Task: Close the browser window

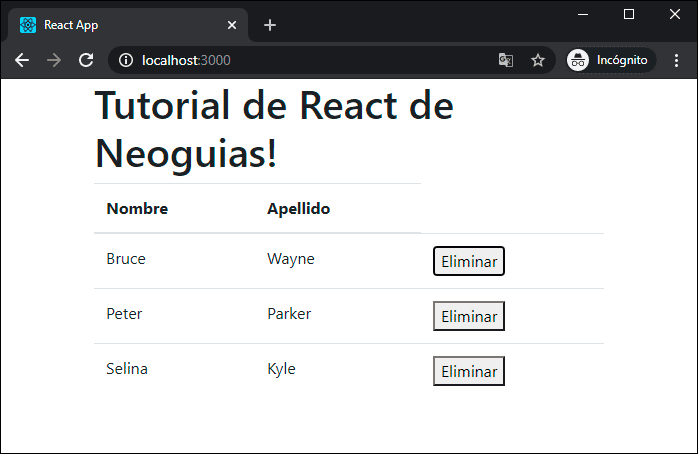Action: [675, 14]
